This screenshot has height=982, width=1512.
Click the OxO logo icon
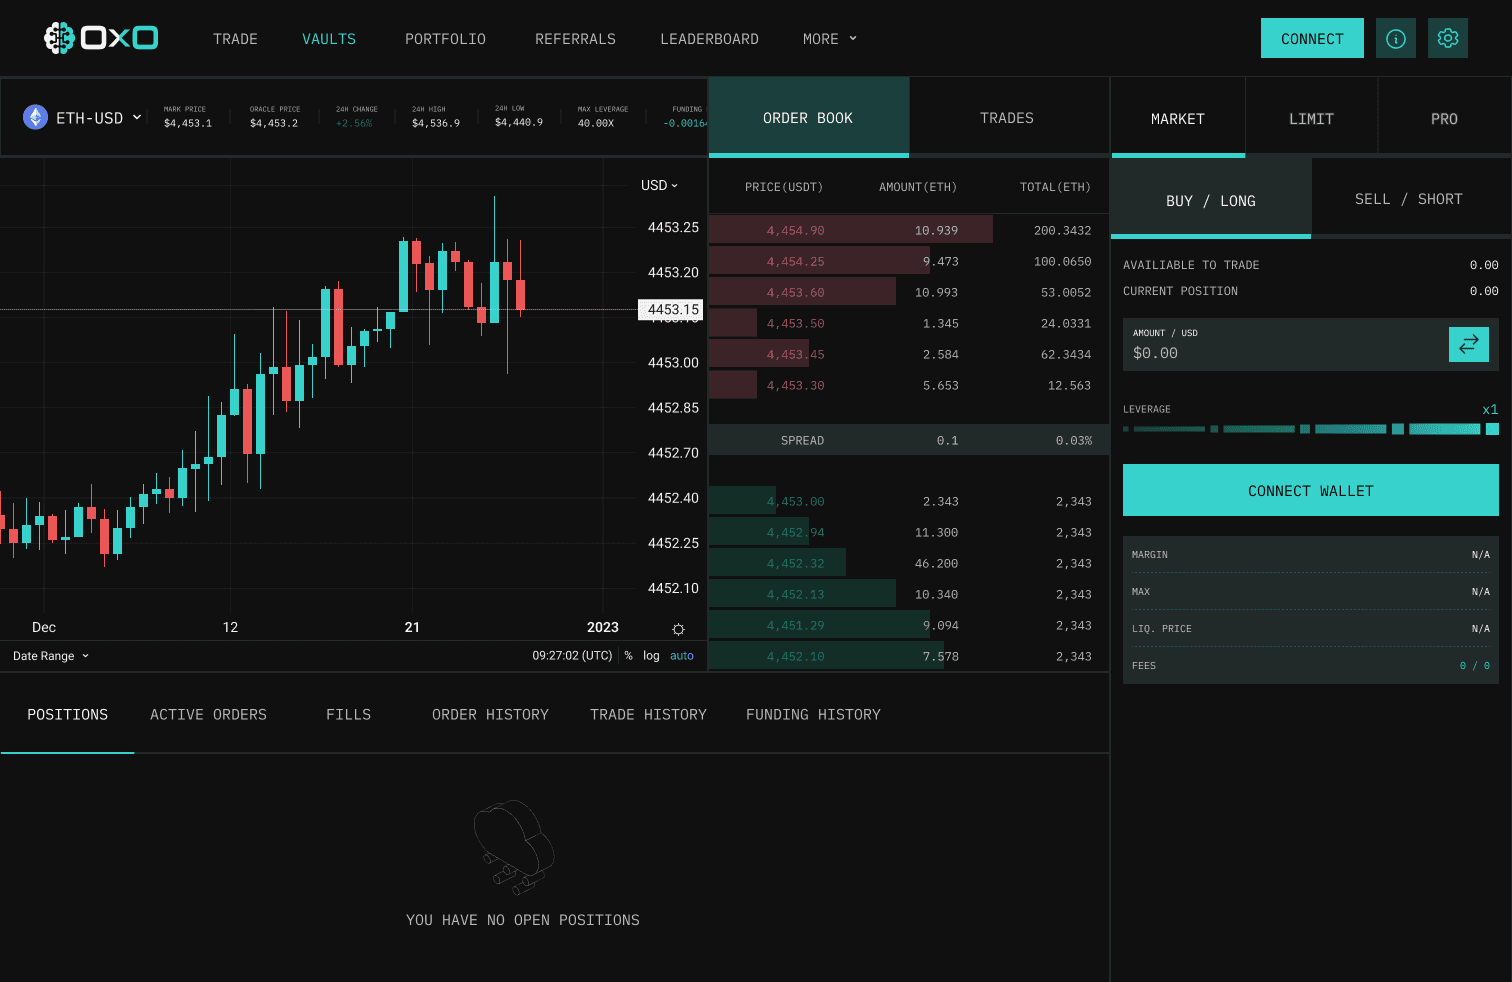pyautogui.click(x=60, y=38)
